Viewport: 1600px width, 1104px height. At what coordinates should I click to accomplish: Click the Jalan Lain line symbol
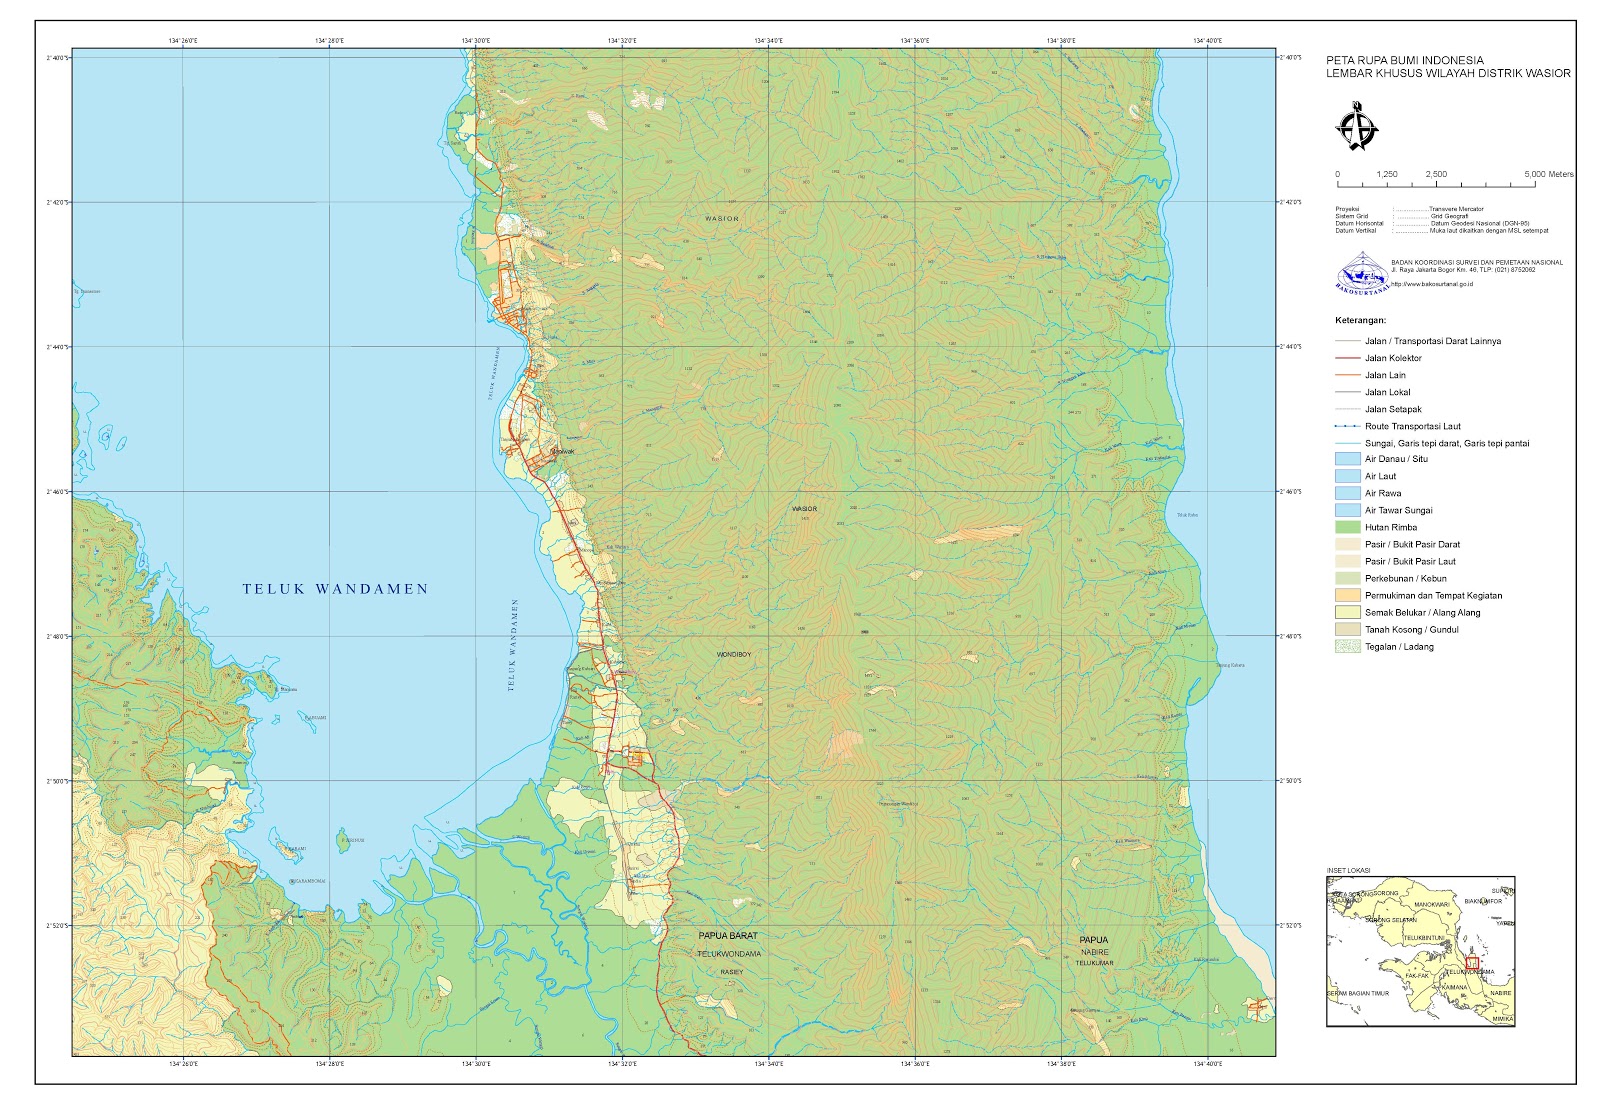(x=1347, y=375)
